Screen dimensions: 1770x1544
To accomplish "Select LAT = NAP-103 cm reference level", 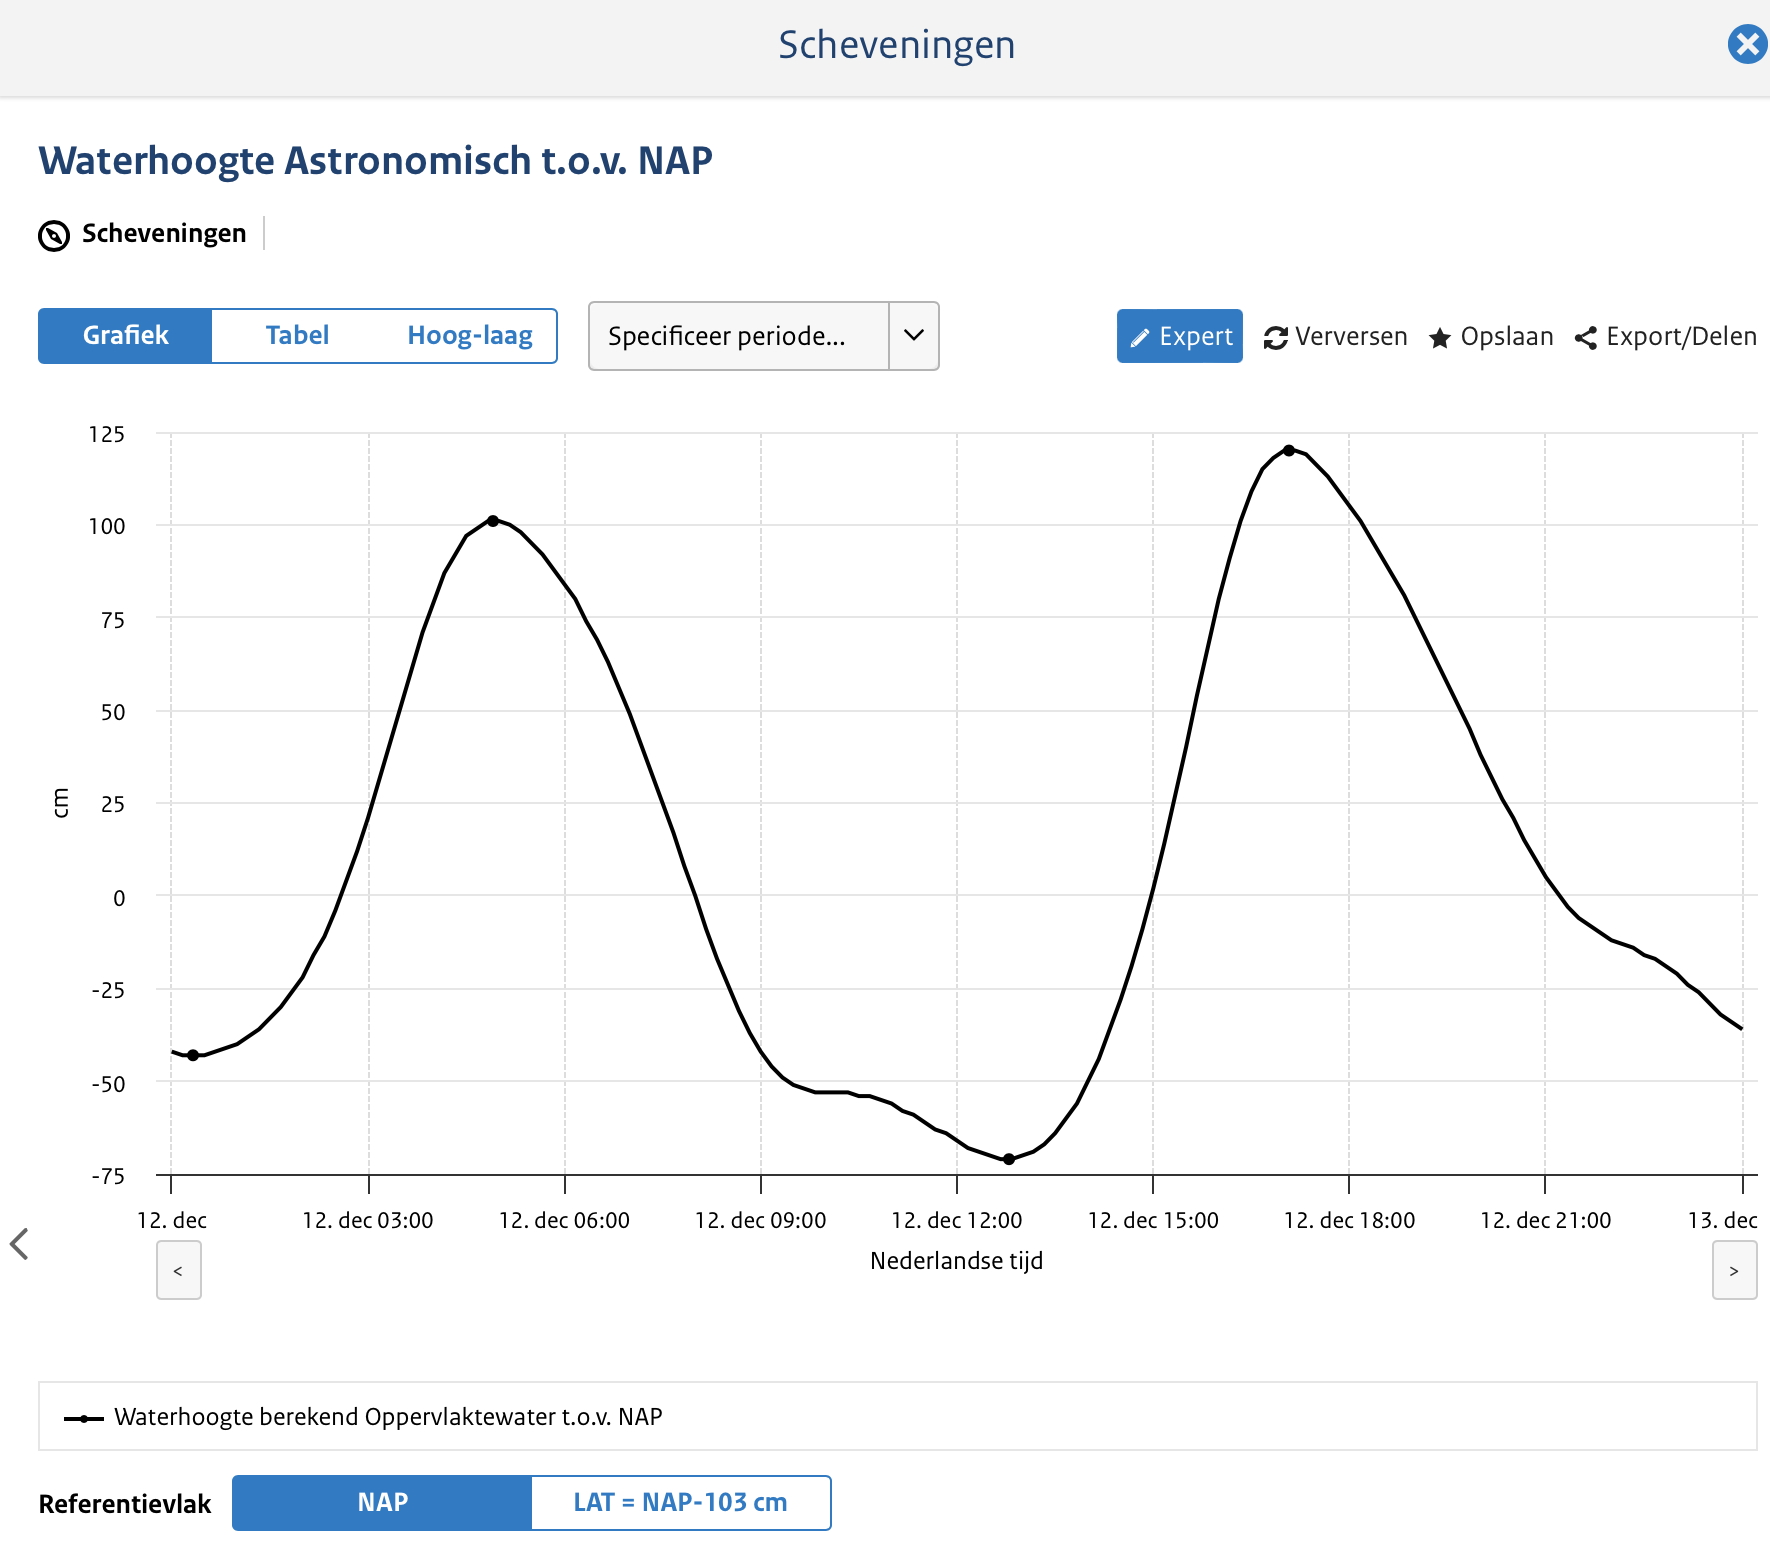I will click(x=680, y=1502).
